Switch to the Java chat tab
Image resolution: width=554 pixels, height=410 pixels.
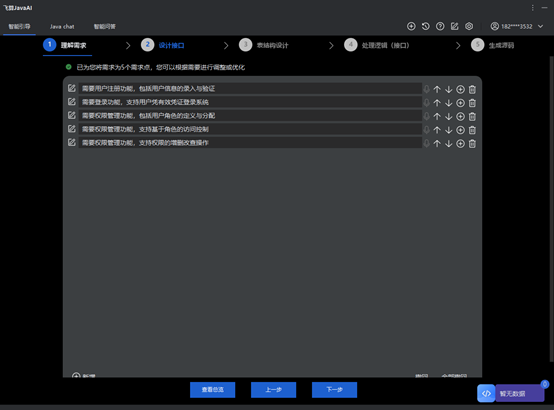click(x=62, y=27)
